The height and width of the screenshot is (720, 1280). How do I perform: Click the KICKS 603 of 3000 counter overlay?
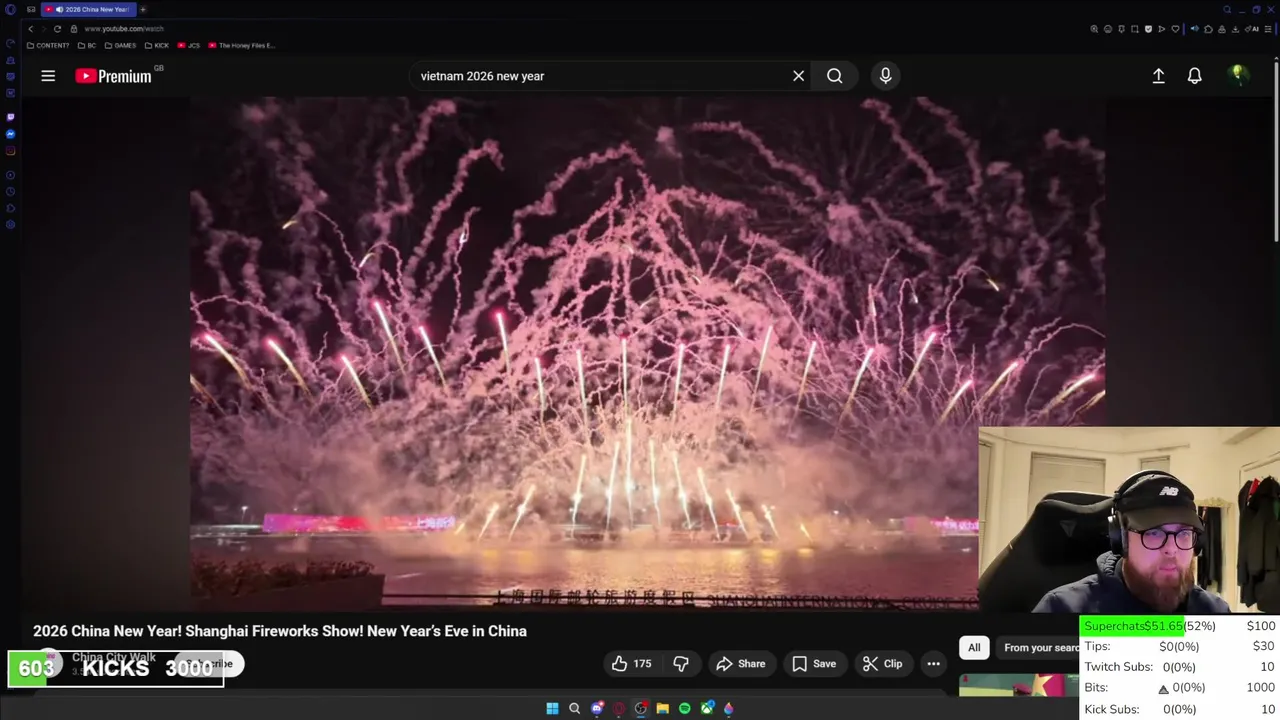tap(116, 669)
